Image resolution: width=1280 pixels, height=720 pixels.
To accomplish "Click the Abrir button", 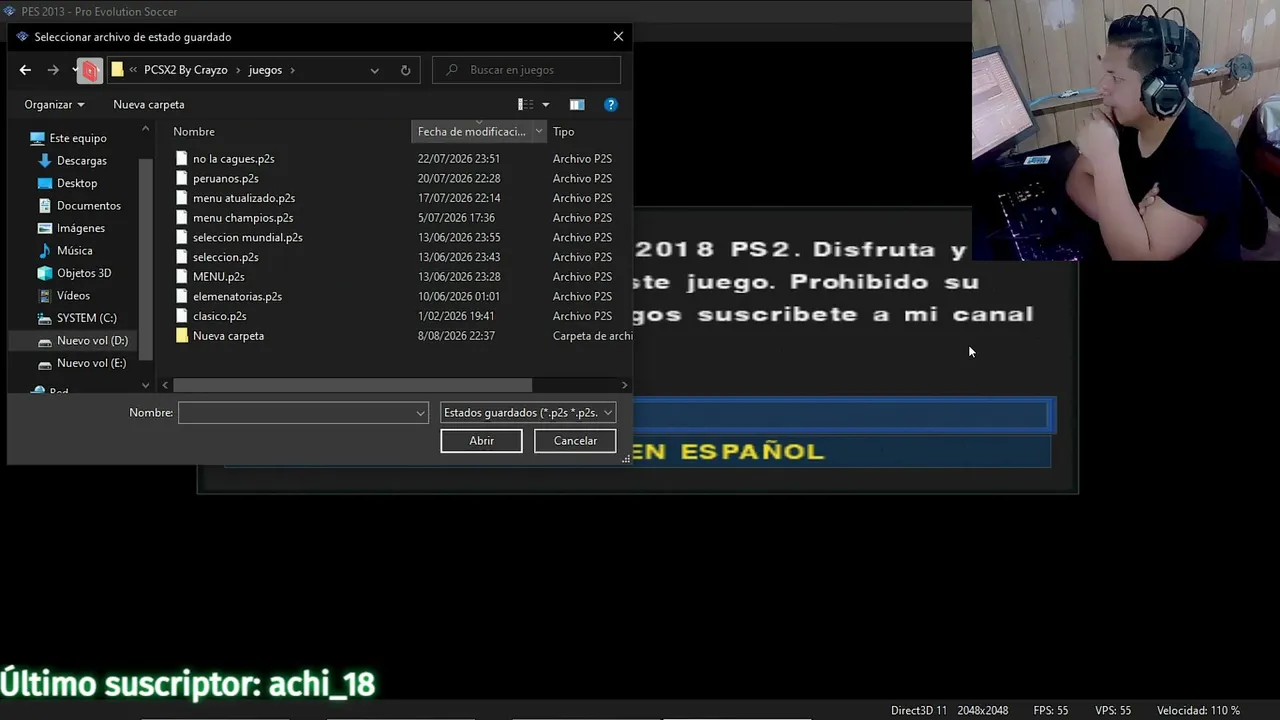I will tap(481, 441).
